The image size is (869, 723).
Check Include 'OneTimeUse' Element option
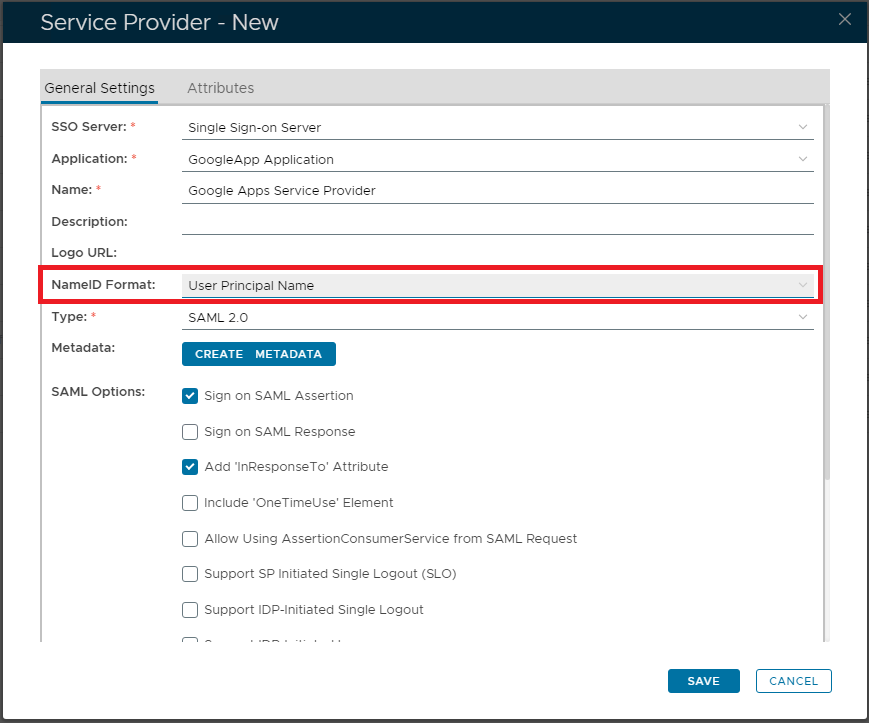pyautogui.click(x=190, y=503)
